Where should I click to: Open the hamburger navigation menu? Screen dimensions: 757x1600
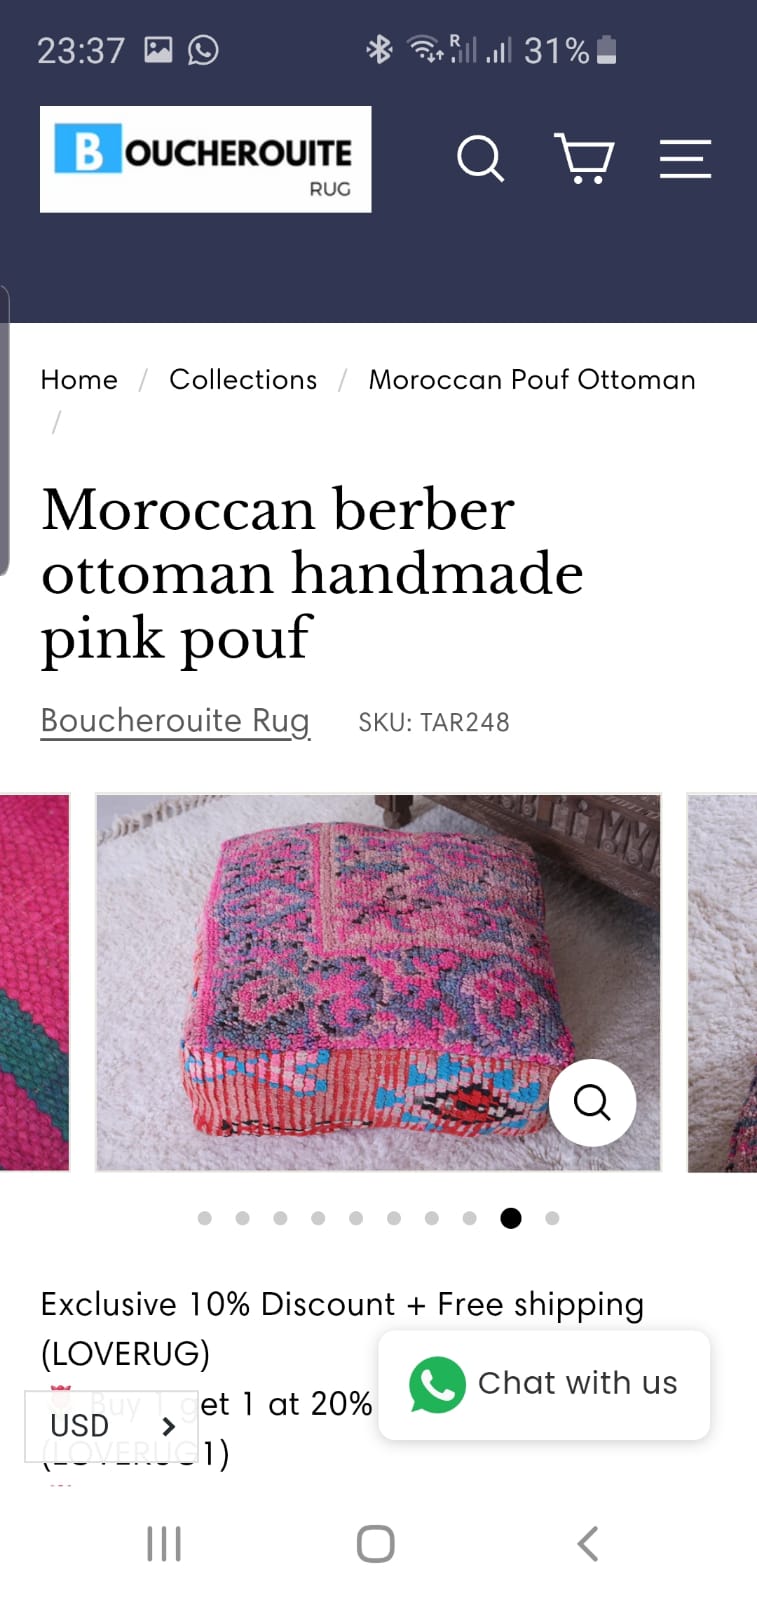coord(685,159)
